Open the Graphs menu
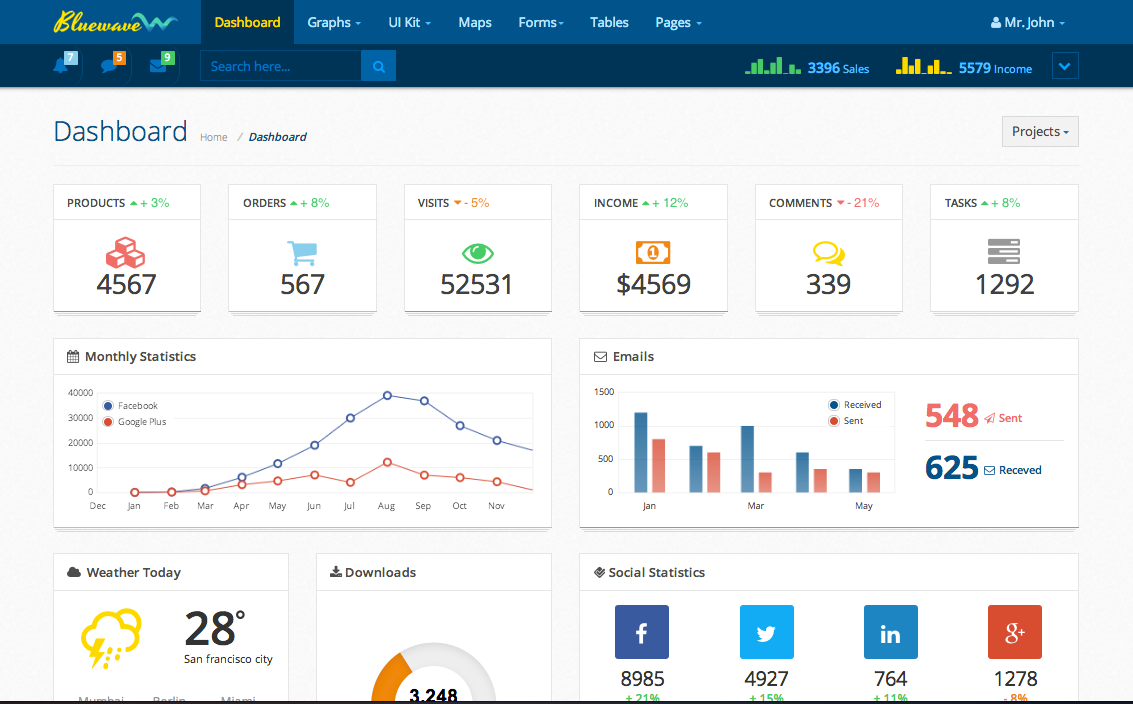Screen dimensions: 1133x704 (x=333, y=22)
